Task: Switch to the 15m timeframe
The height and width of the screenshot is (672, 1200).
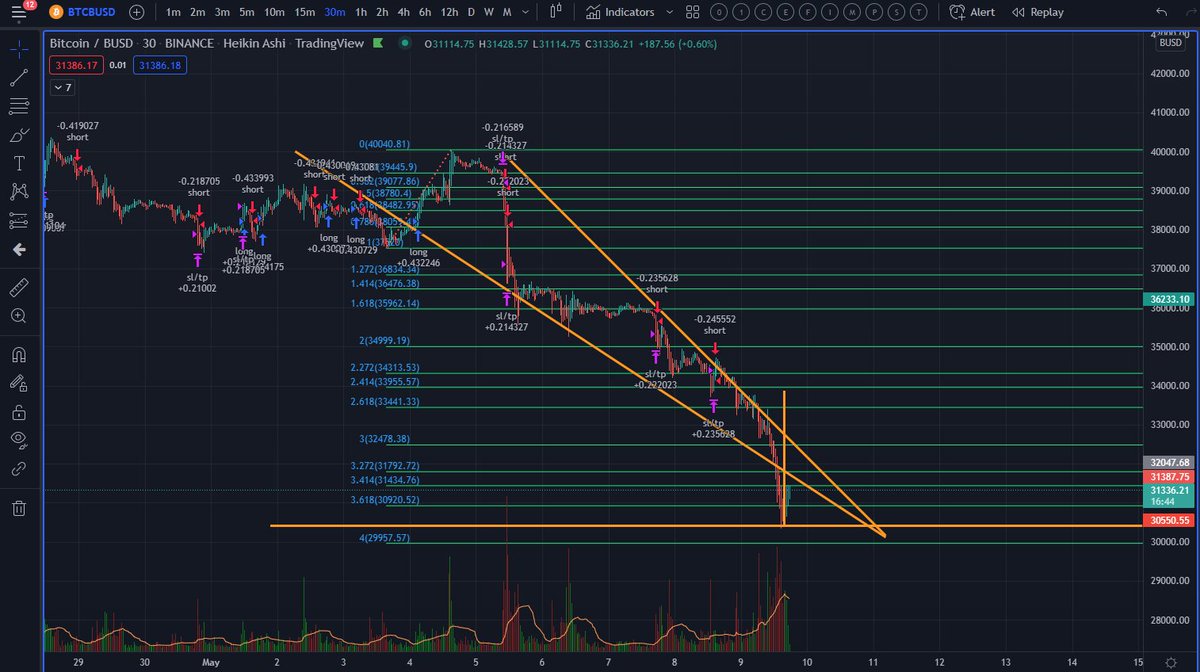Action: (x=305, y=12)
